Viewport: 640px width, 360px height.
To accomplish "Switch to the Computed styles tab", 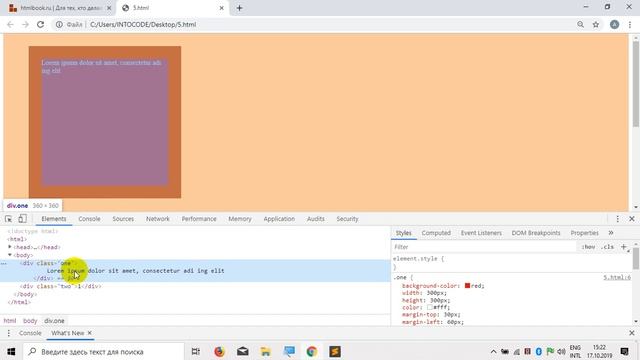I will coord(436,233).
